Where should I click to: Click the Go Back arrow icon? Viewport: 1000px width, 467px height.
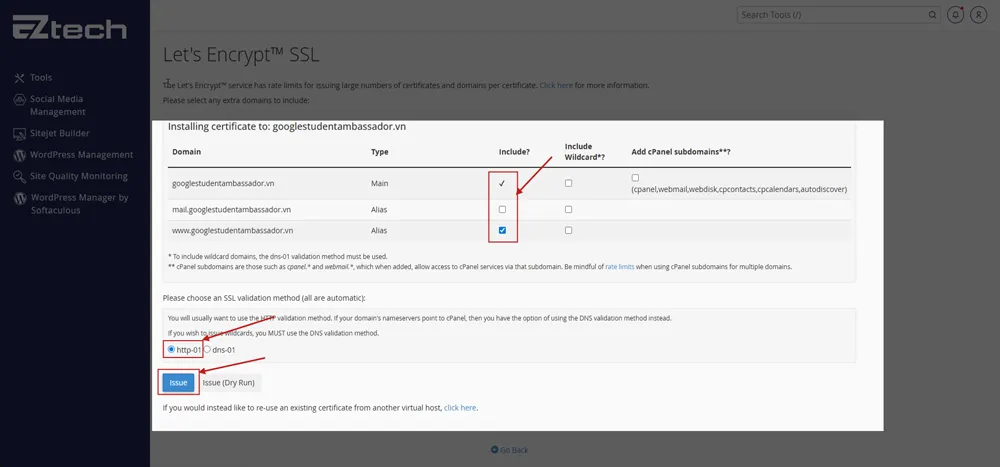[x=494, y=450]
